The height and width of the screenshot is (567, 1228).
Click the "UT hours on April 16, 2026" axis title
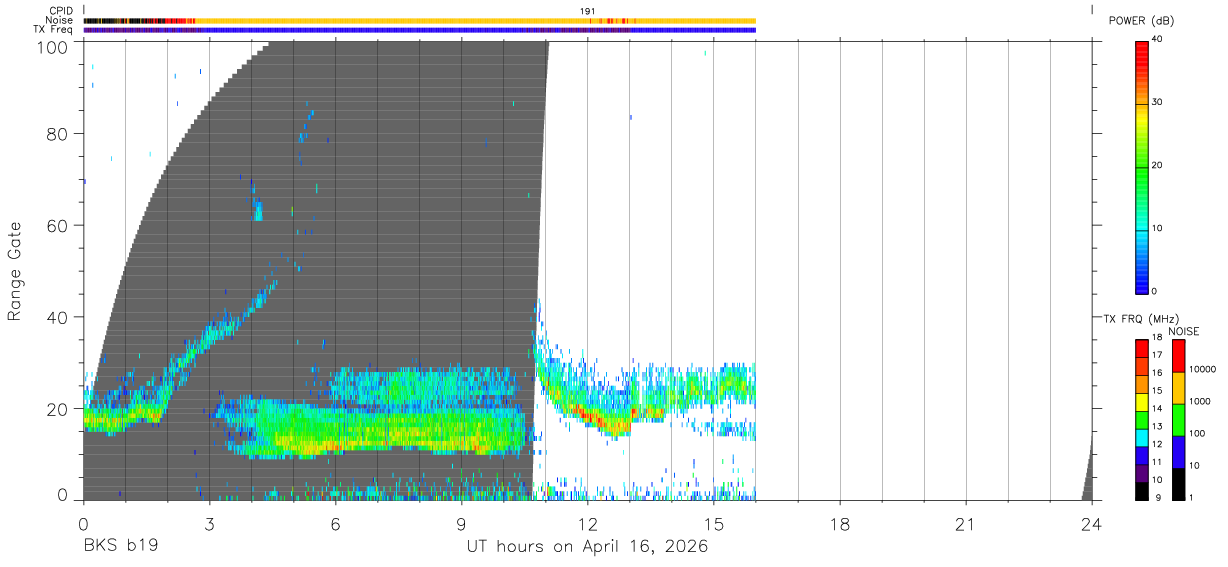tap(587, 547)
